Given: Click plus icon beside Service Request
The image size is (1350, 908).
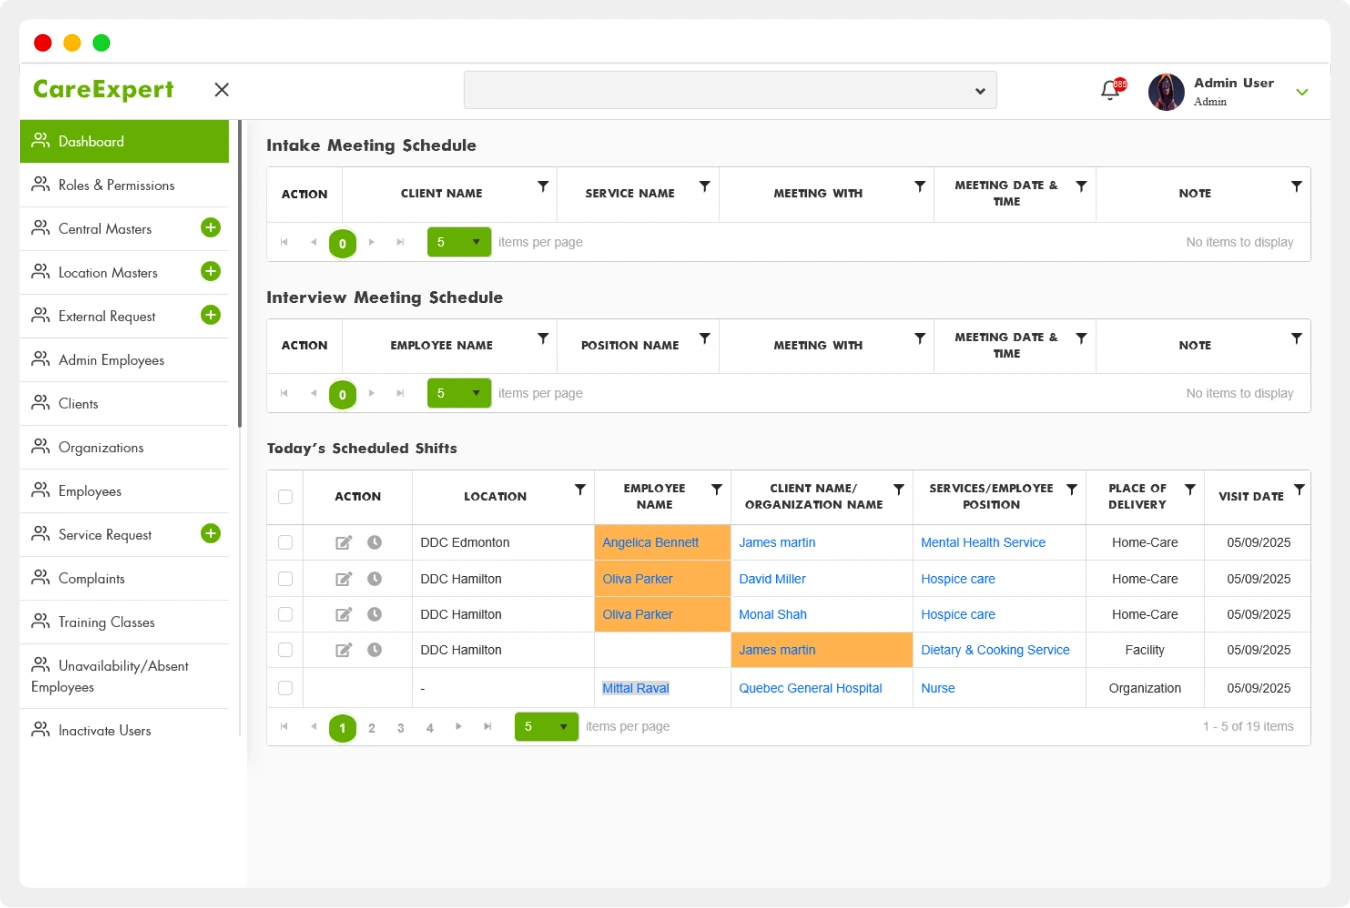Looking at the screenshot, I should pos(211,534).
